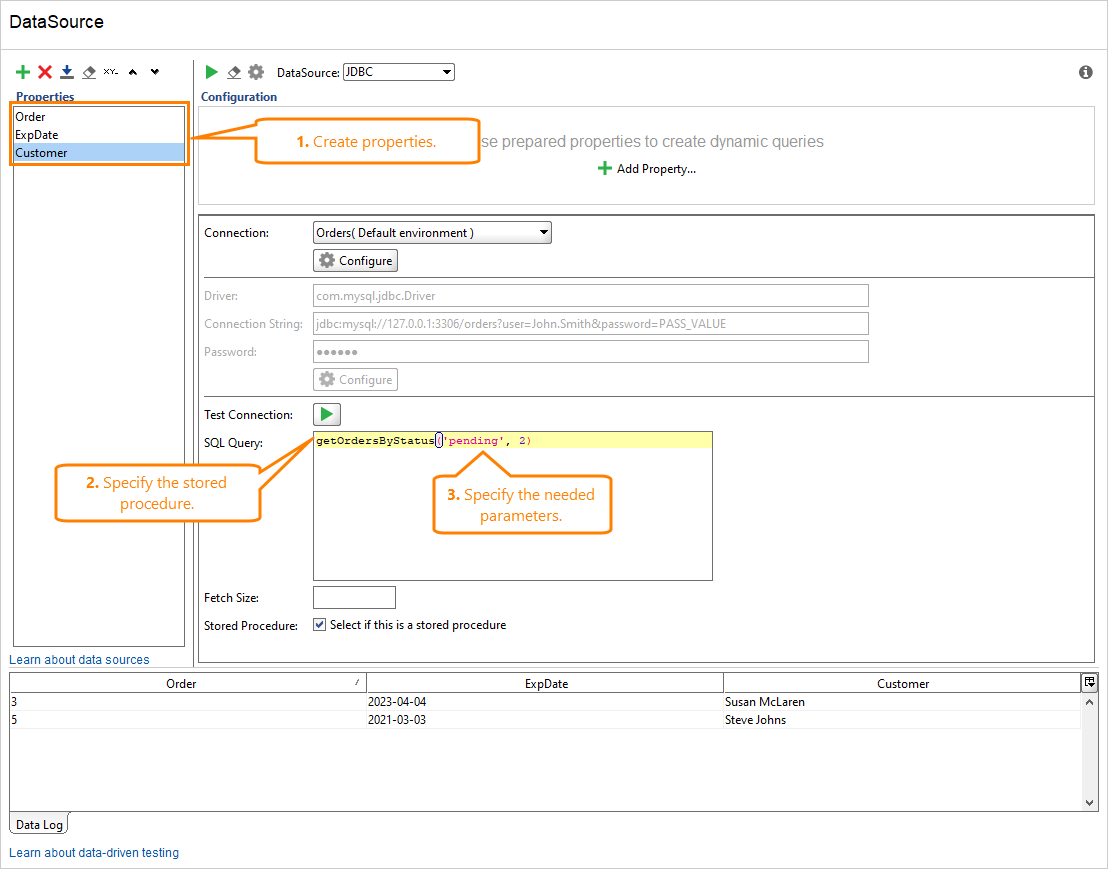This screenshot has height=869, width=1108.
Task: Click data log scrollbar up arrow
Action: (1089, 702)
